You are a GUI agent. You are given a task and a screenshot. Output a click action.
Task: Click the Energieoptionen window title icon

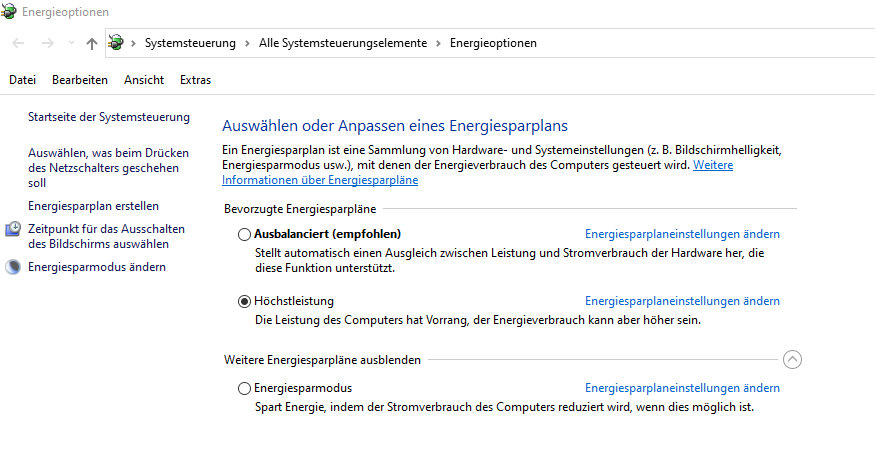[x=9, y=12]
